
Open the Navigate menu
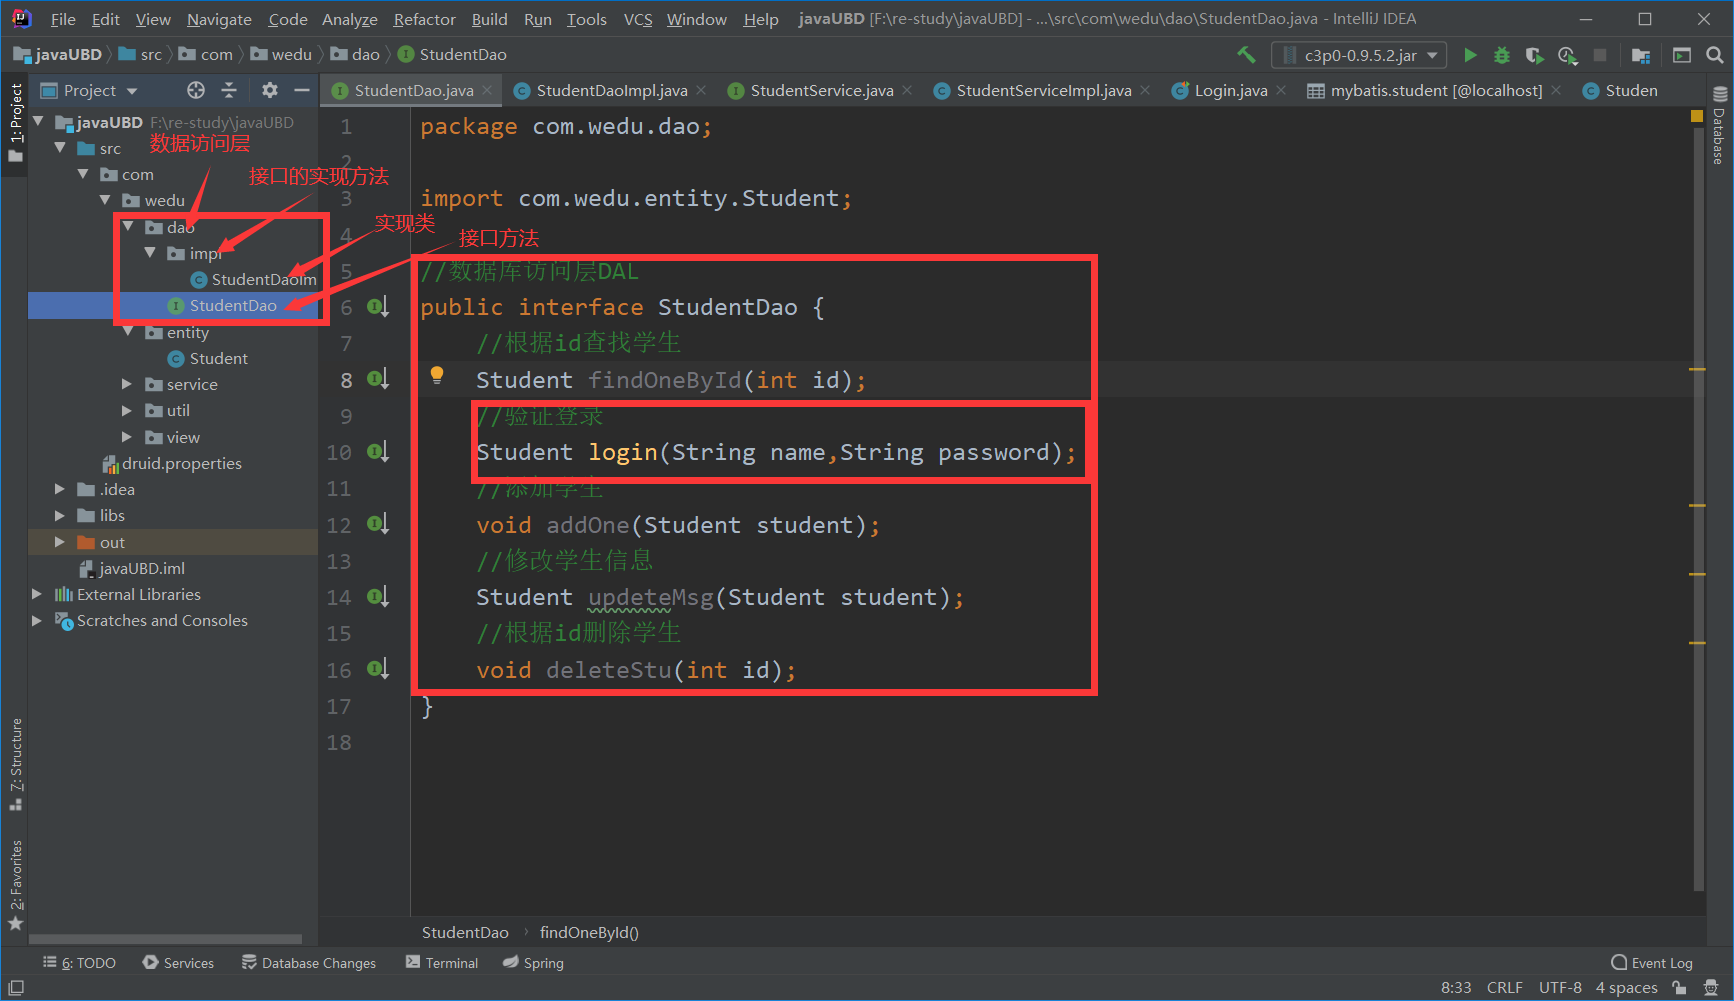(219, 19)
